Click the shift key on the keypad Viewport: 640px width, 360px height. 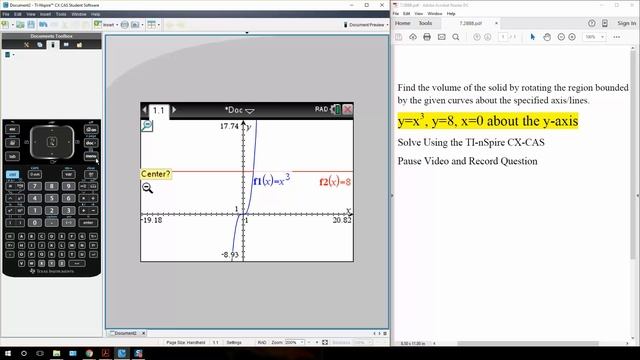click(35, 174)
